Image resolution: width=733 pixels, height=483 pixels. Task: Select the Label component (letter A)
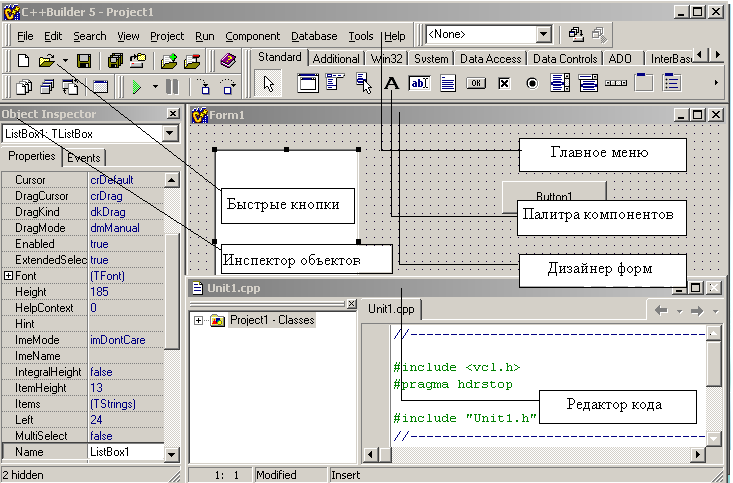392,84
